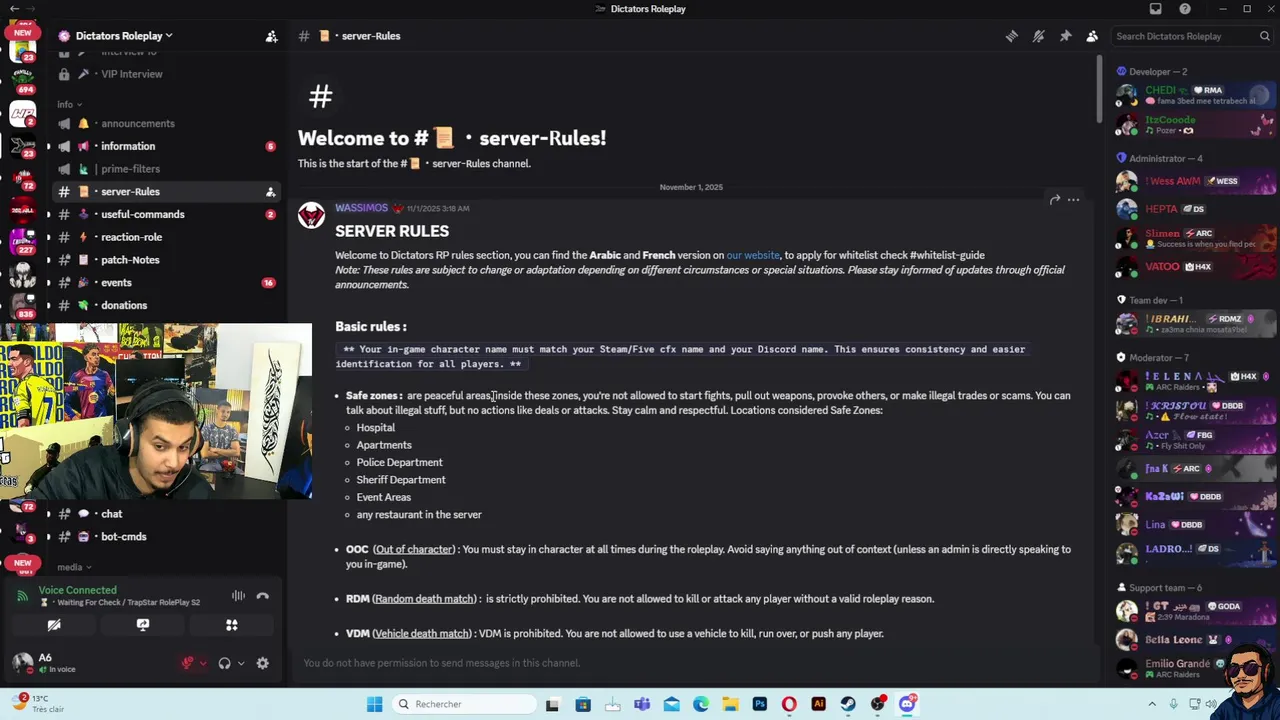Open User Settings gear icon
1280x720 pixels.
(262, 663)
